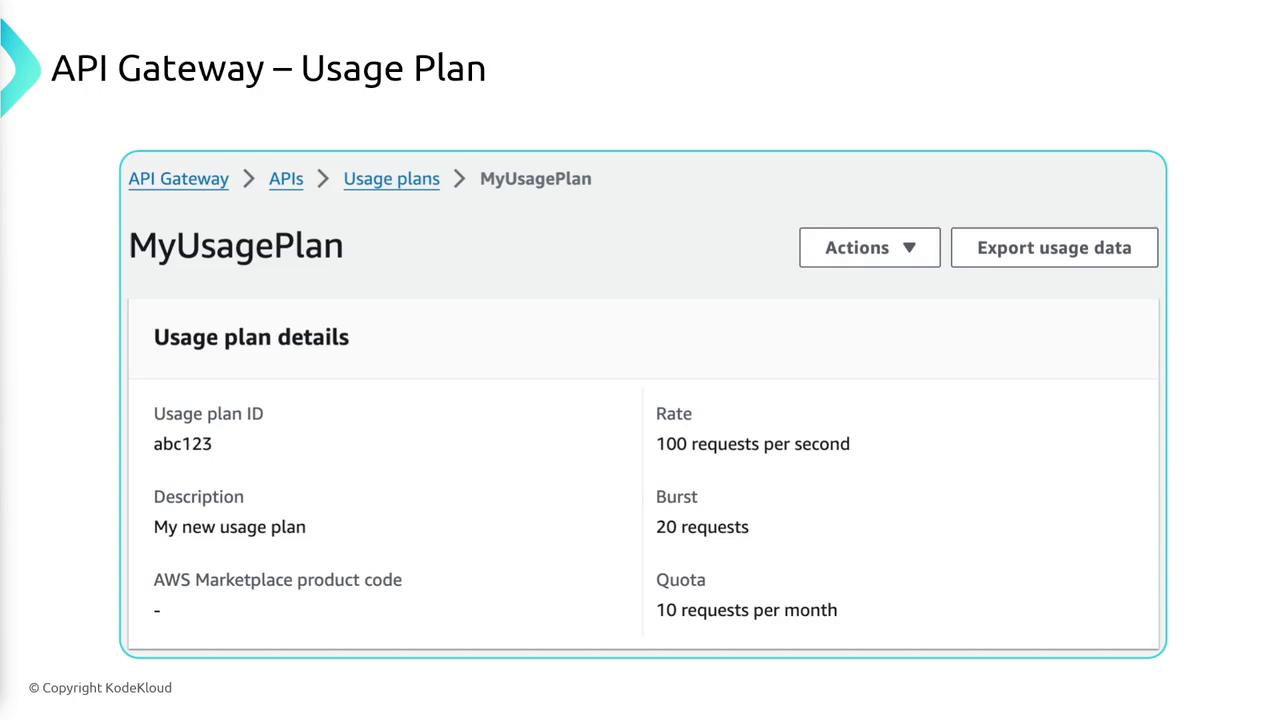
Task: Click Export usage data button
Action: [1054, 248]
